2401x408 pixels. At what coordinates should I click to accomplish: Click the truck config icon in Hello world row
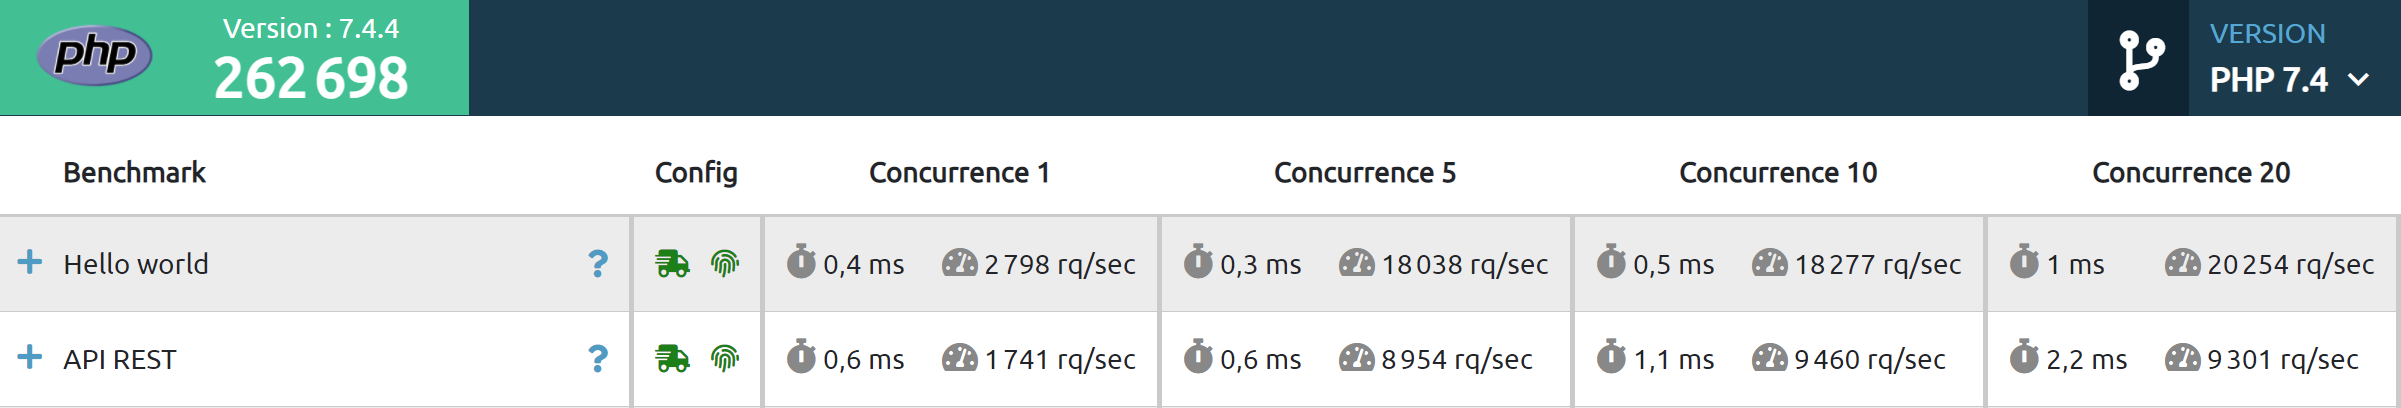(x=672, y=264)
